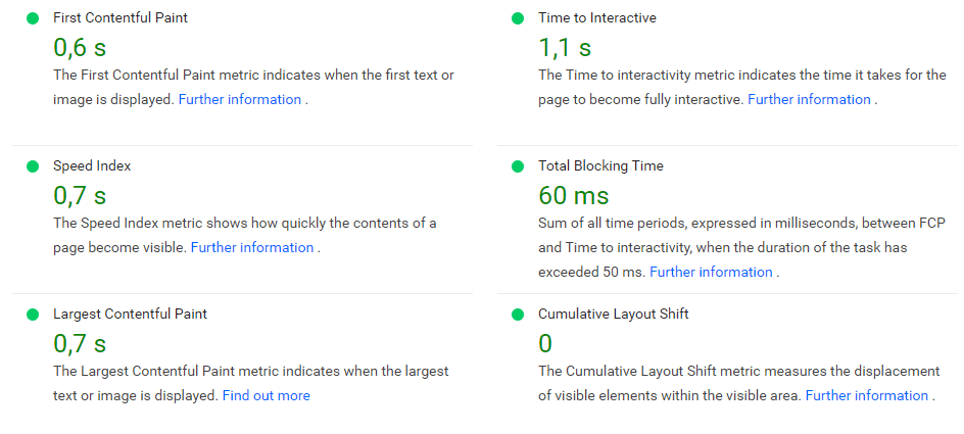Click the Cumulative Layout Shift value 0

[x=545, y=343]
